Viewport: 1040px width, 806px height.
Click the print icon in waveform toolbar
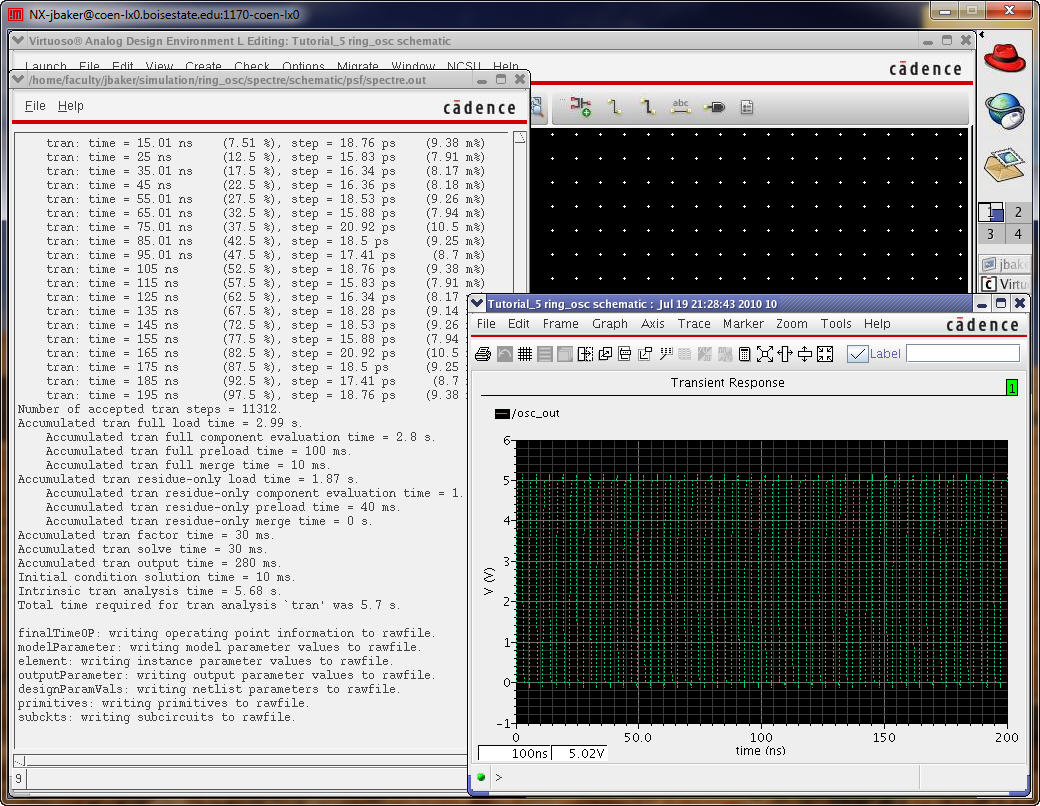point(482,354)
